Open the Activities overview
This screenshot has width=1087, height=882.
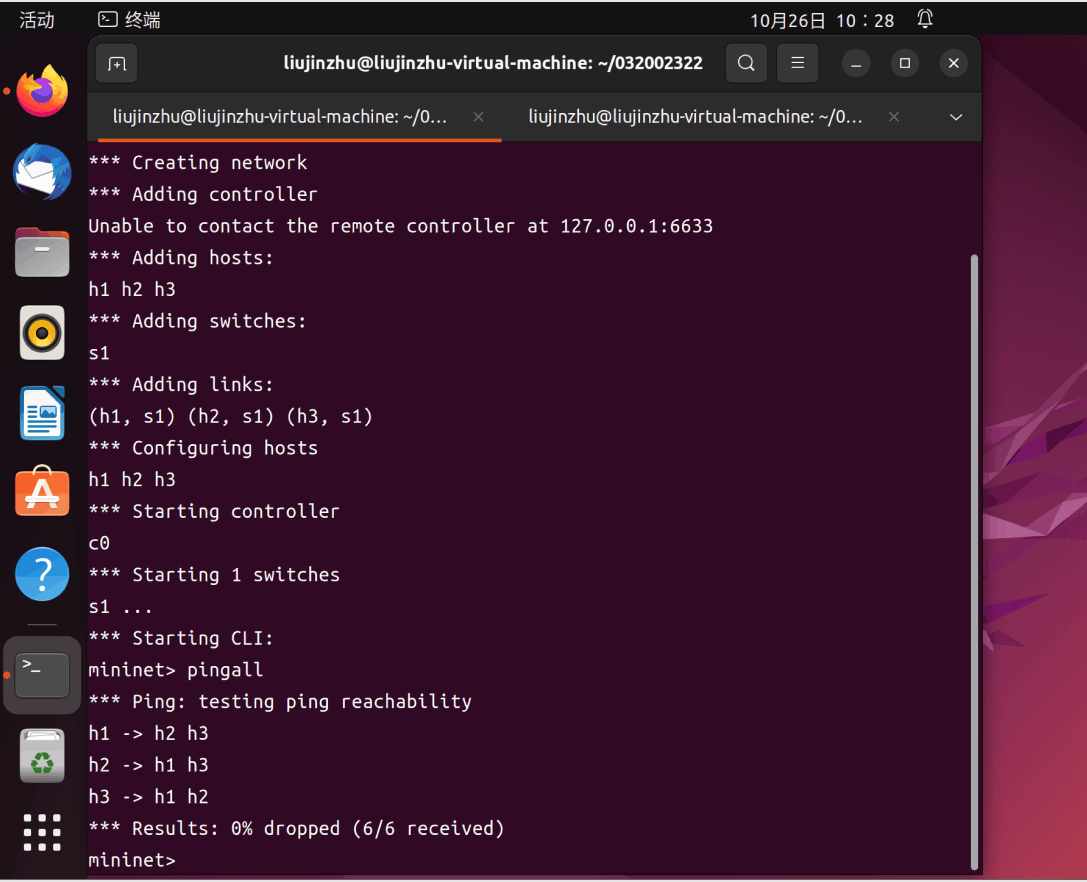pyautogui.click(x=37, y=20)
